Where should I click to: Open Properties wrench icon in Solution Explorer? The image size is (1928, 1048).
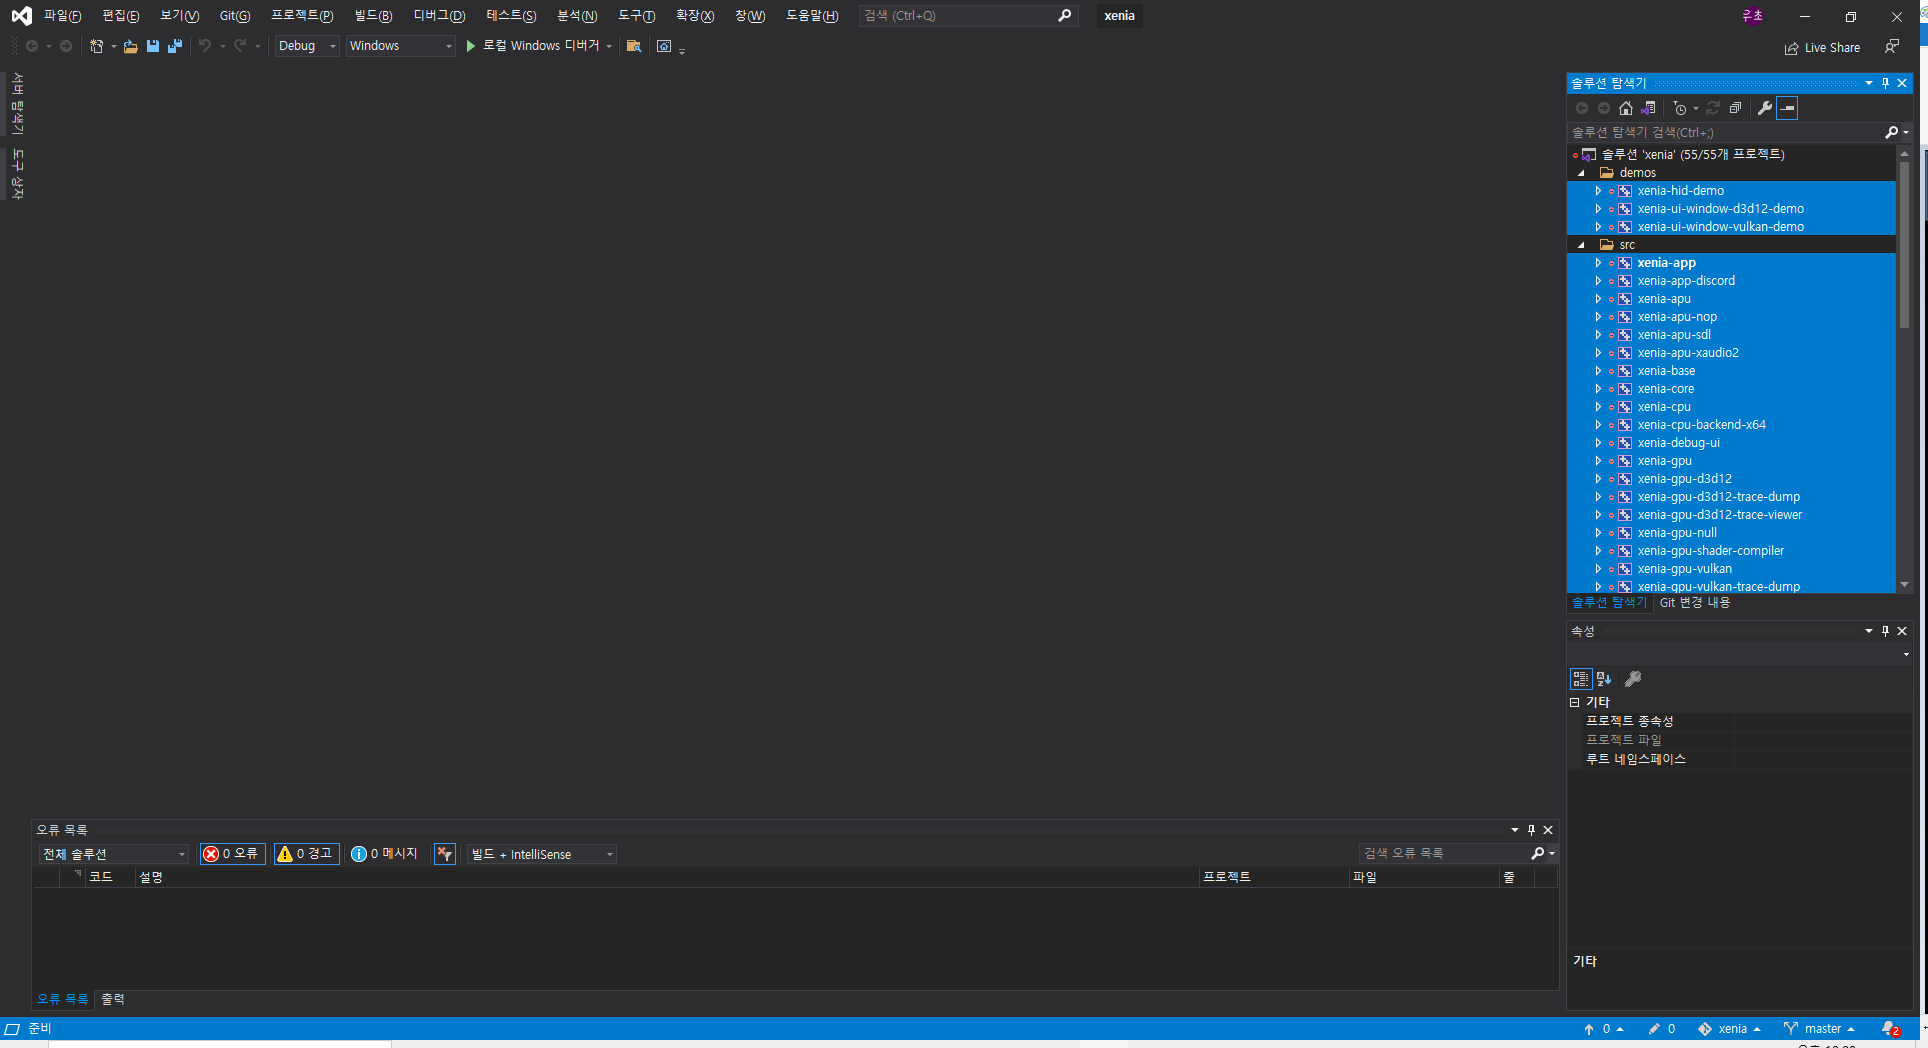[x=1765, y=108]
